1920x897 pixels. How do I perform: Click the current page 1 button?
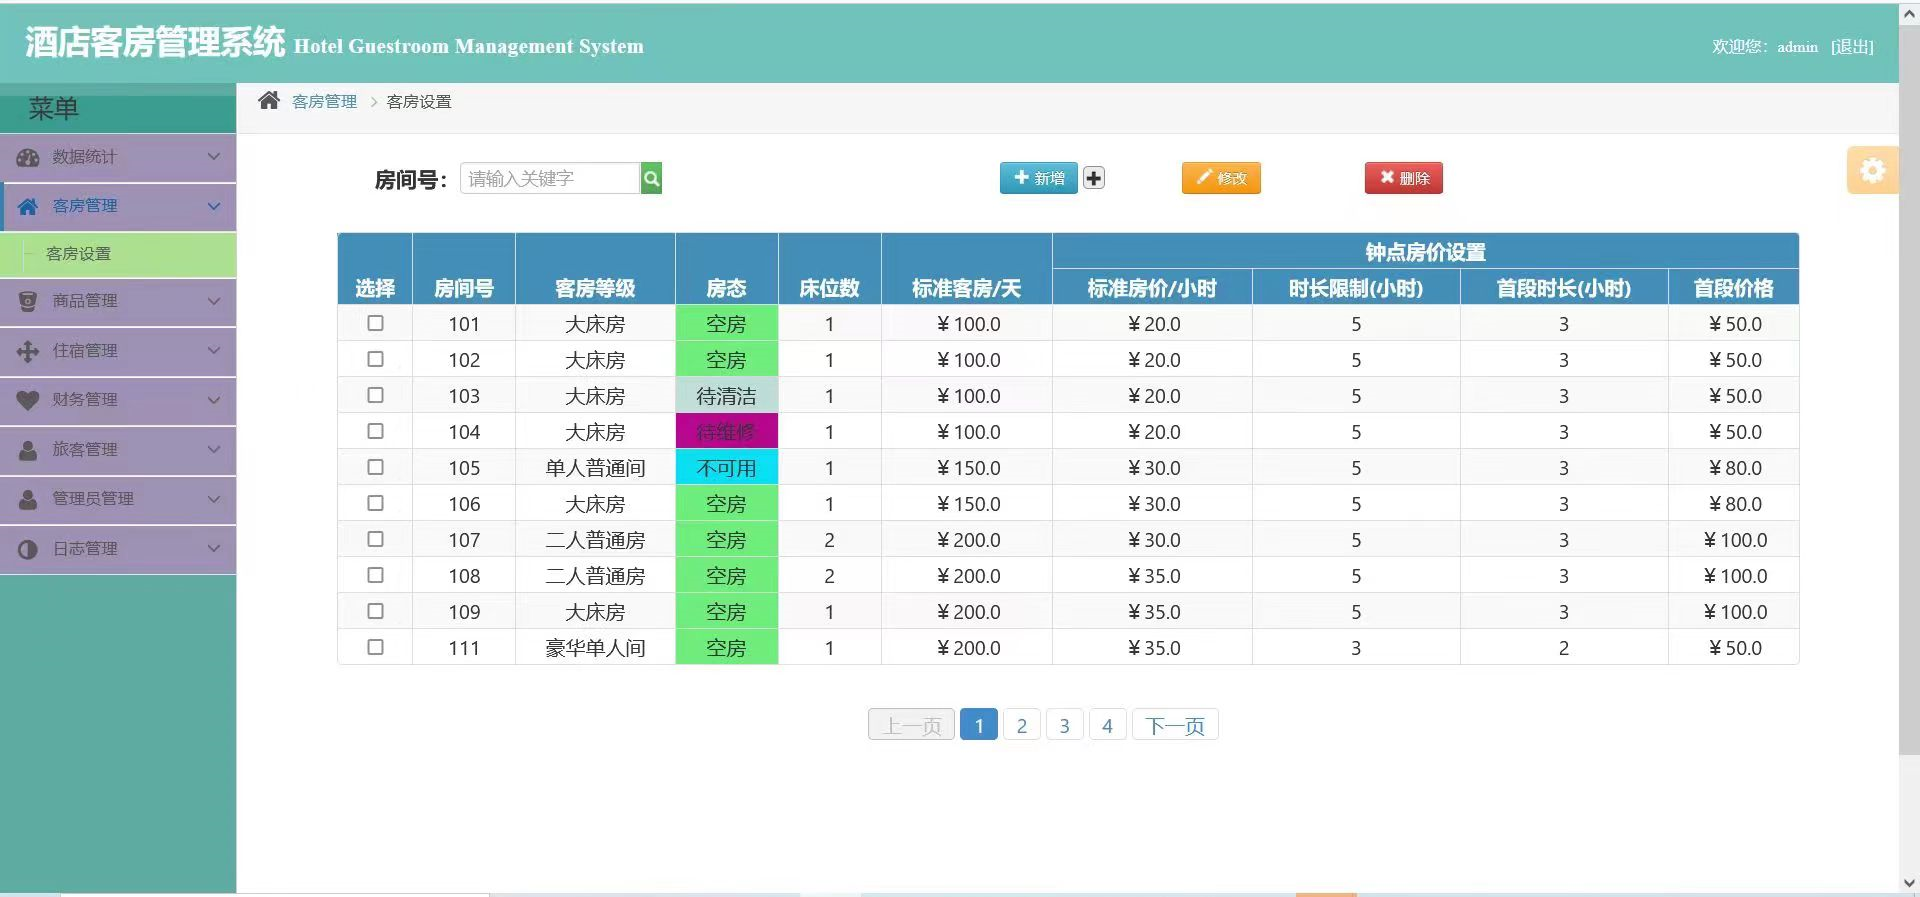tap(979, 725)
